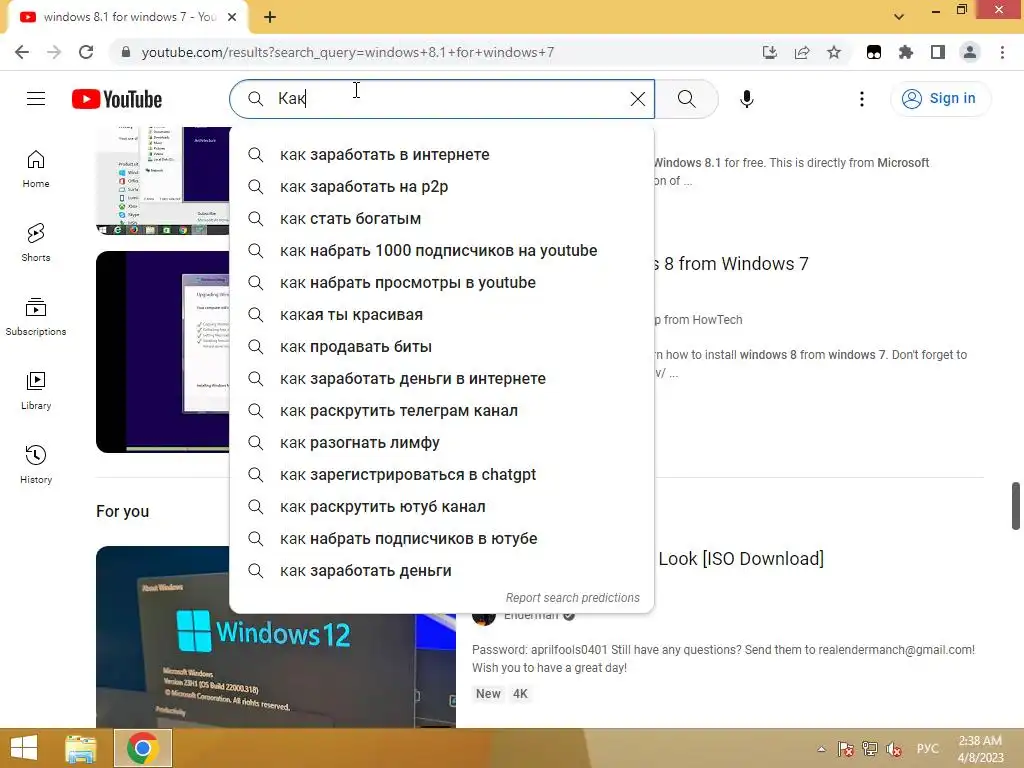1024x768 pixels.
Task: Click the install/download page icon in address bar
Action: point(770,52)
